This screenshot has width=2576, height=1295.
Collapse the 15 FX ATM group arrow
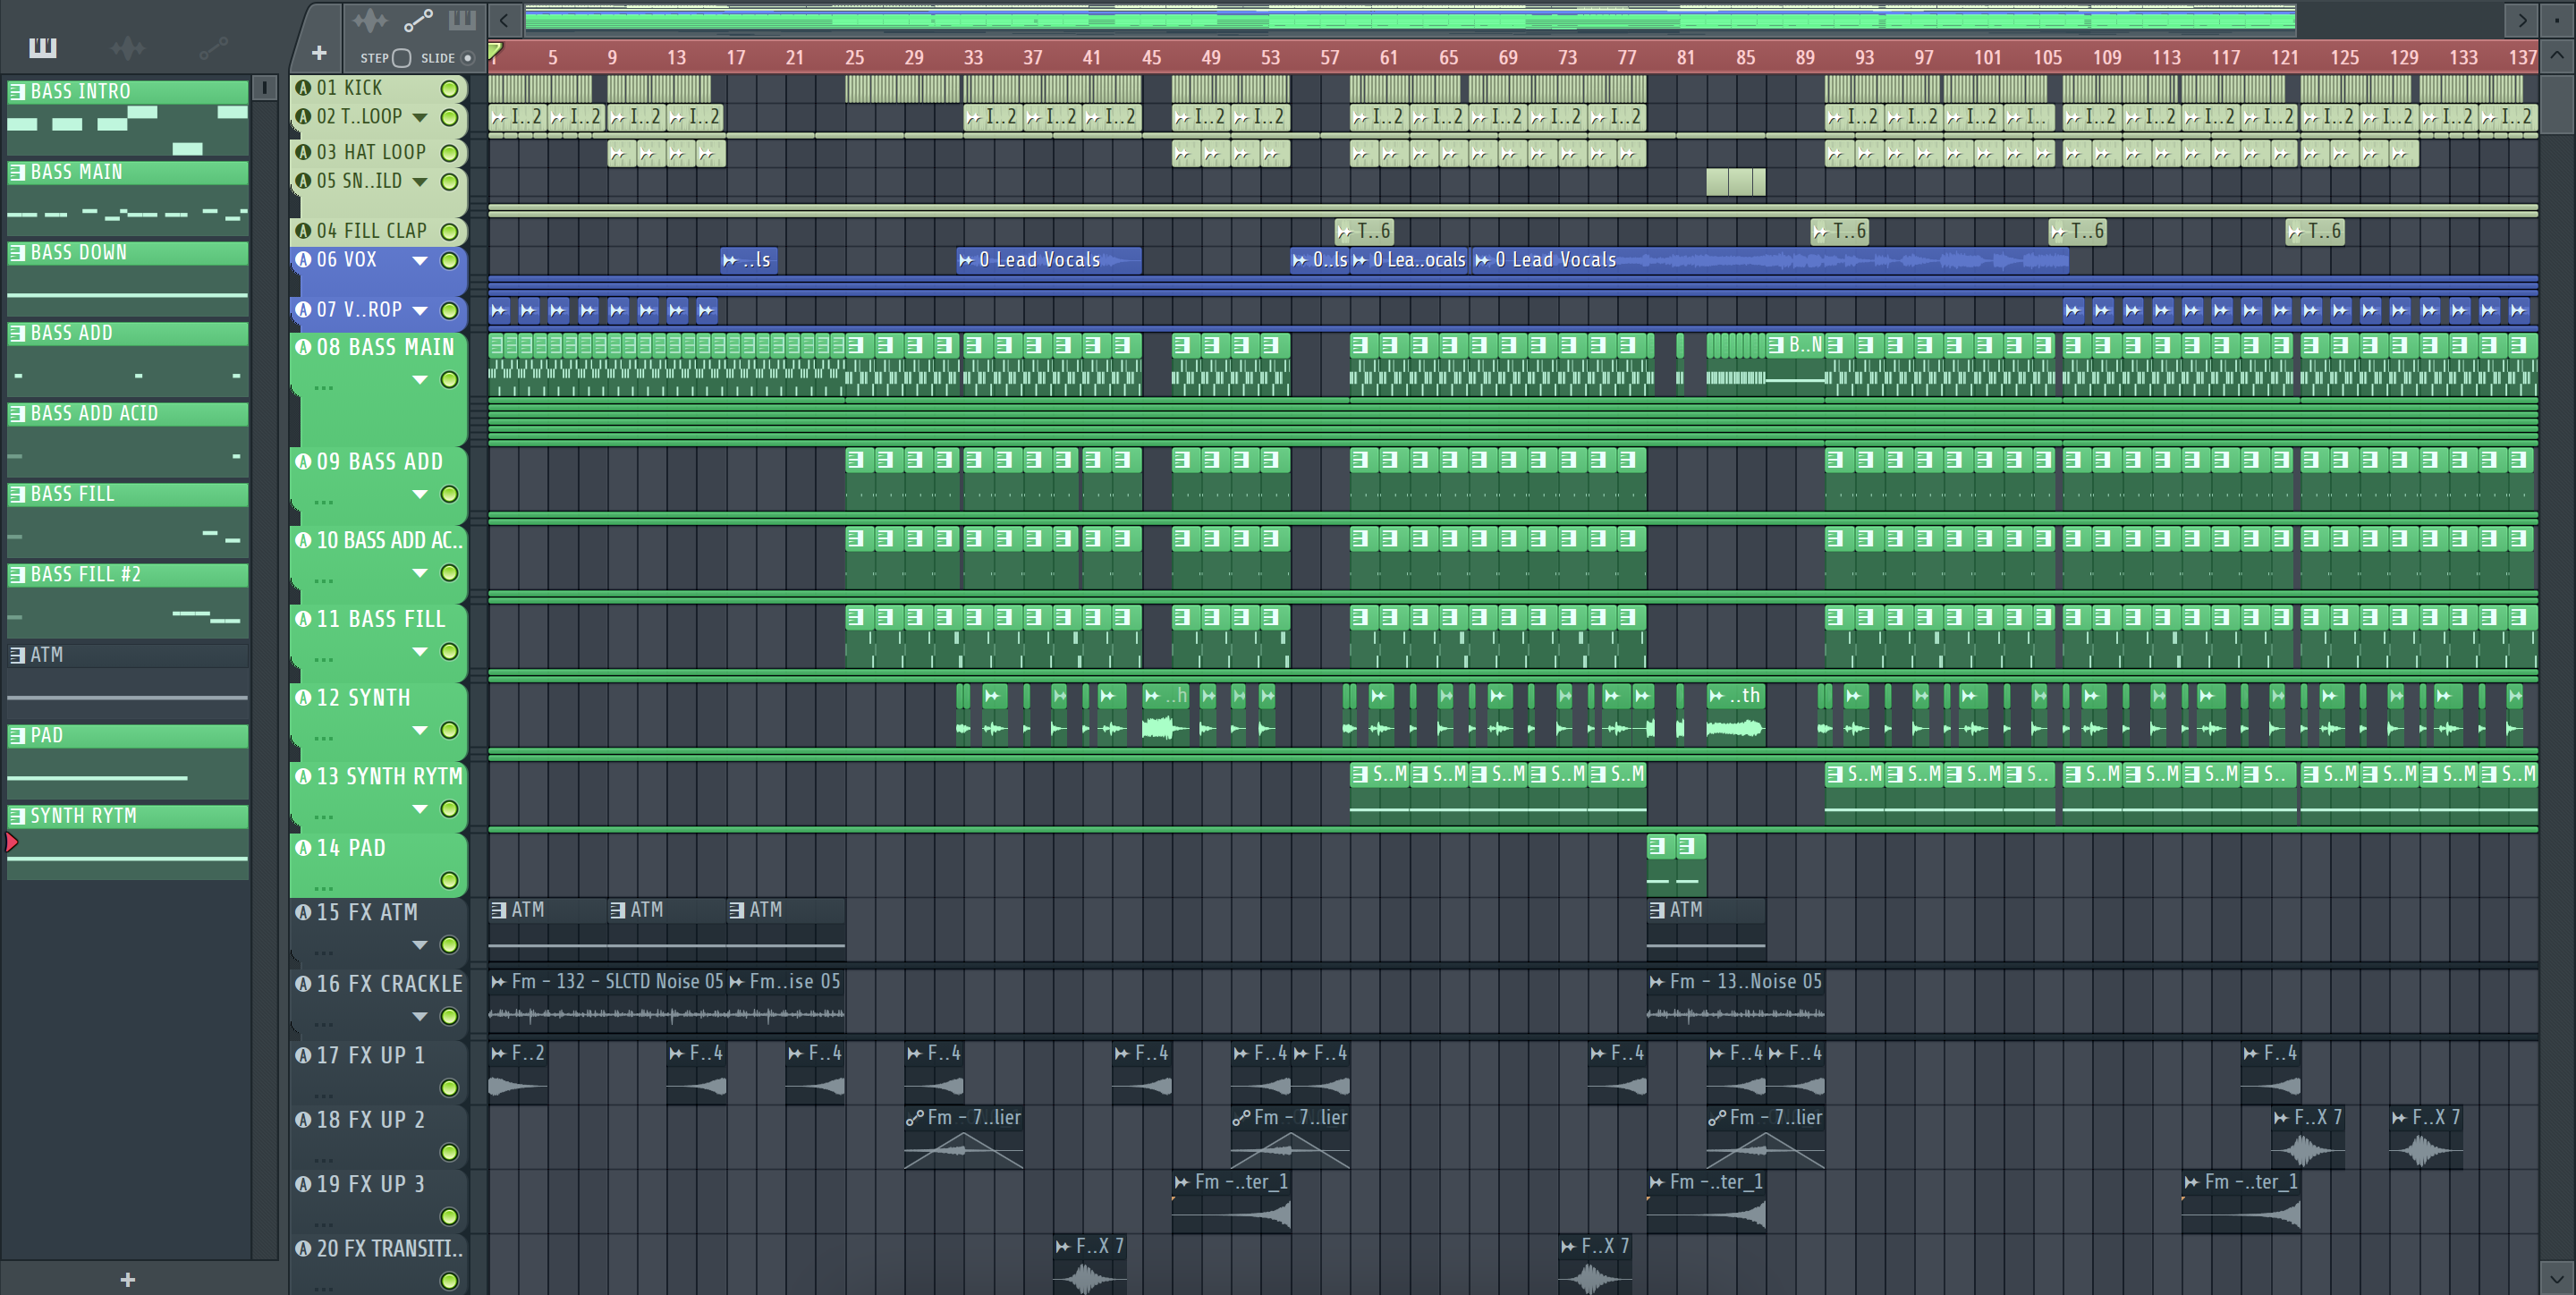[420, 945]
